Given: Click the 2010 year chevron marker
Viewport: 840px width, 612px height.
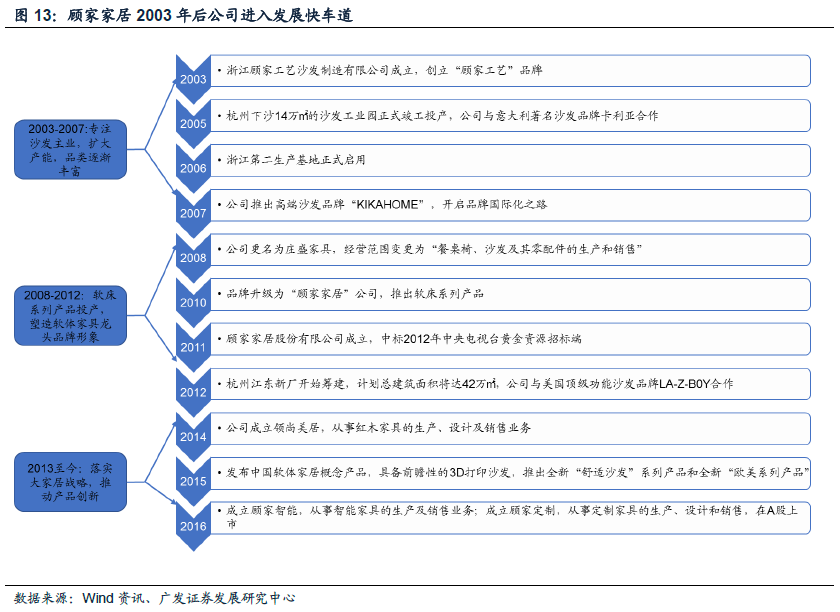Looking at the screenshot, I should click(193, 303).
